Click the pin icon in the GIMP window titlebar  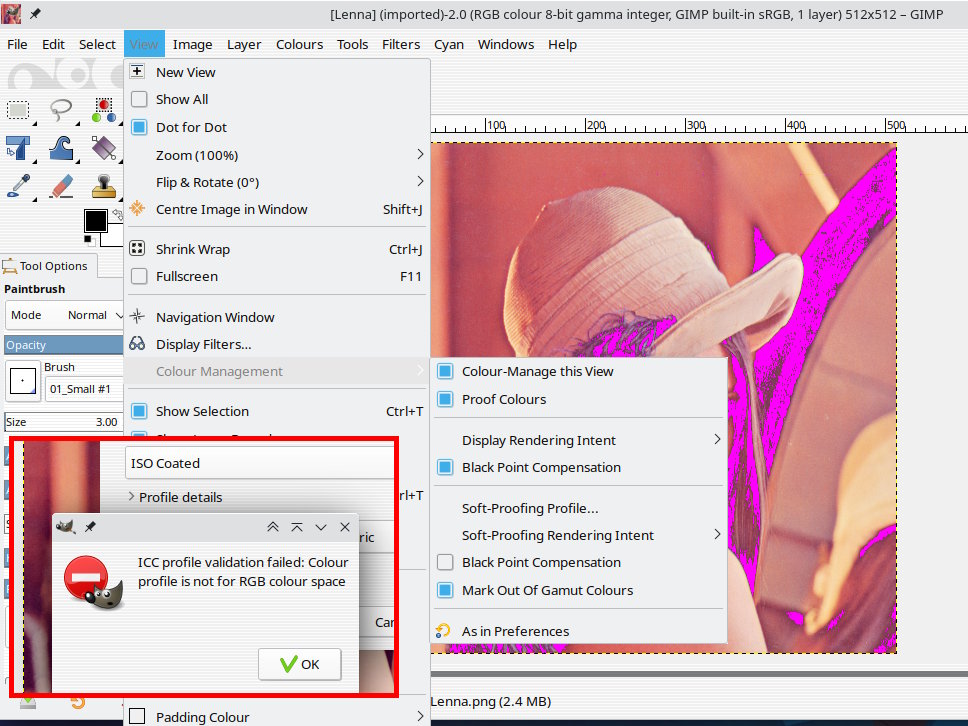(x=35, y=14)
